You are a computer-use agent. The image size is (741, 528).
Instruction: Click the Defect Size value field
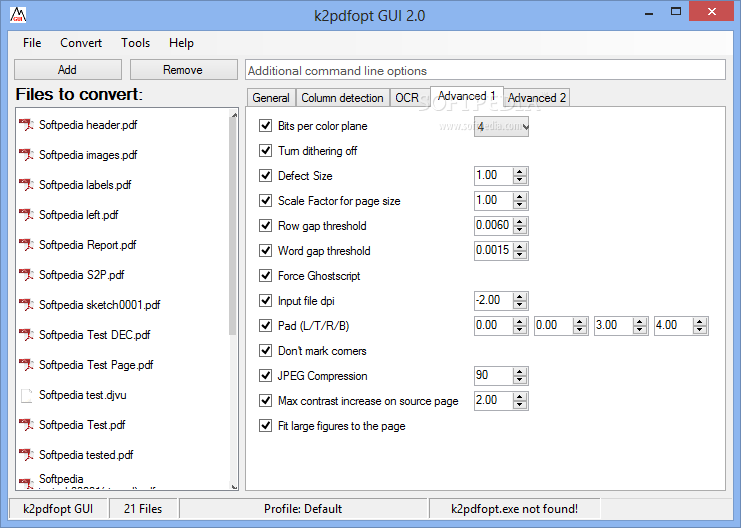click(x=493, y=175)
